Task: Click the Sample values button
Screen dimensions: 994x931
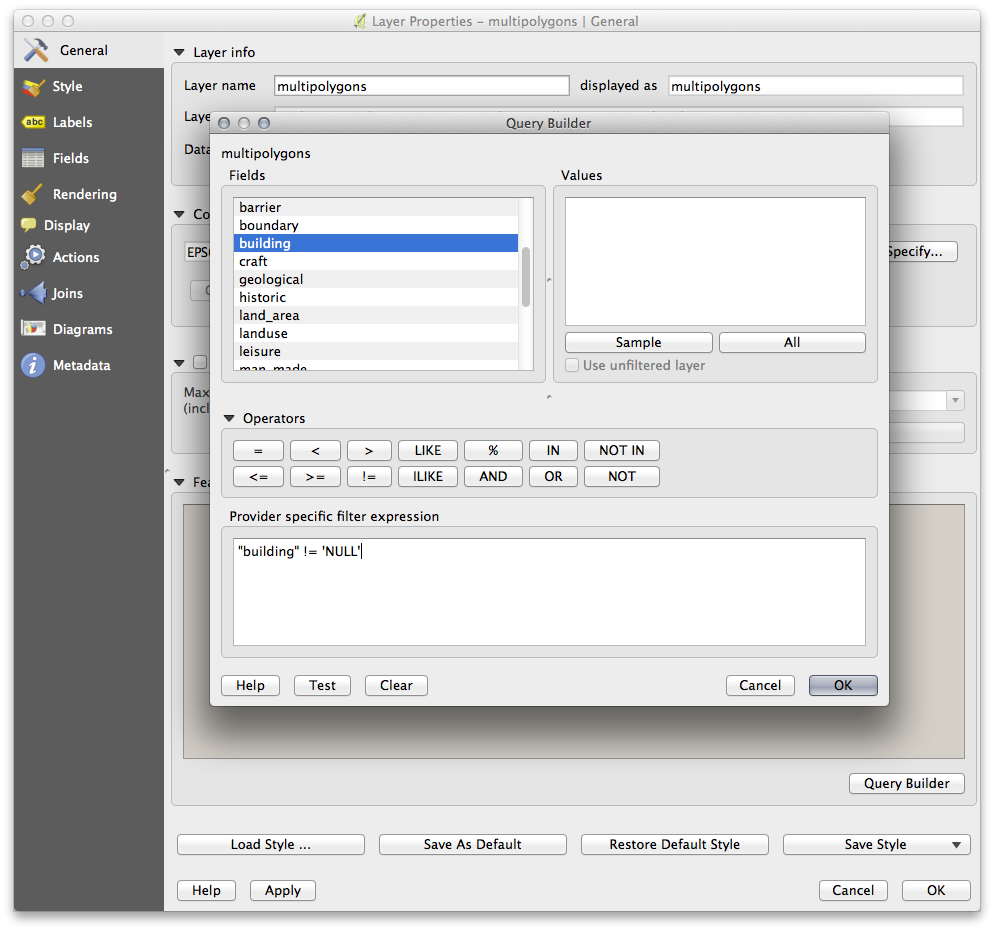Action: click(638, 342)
